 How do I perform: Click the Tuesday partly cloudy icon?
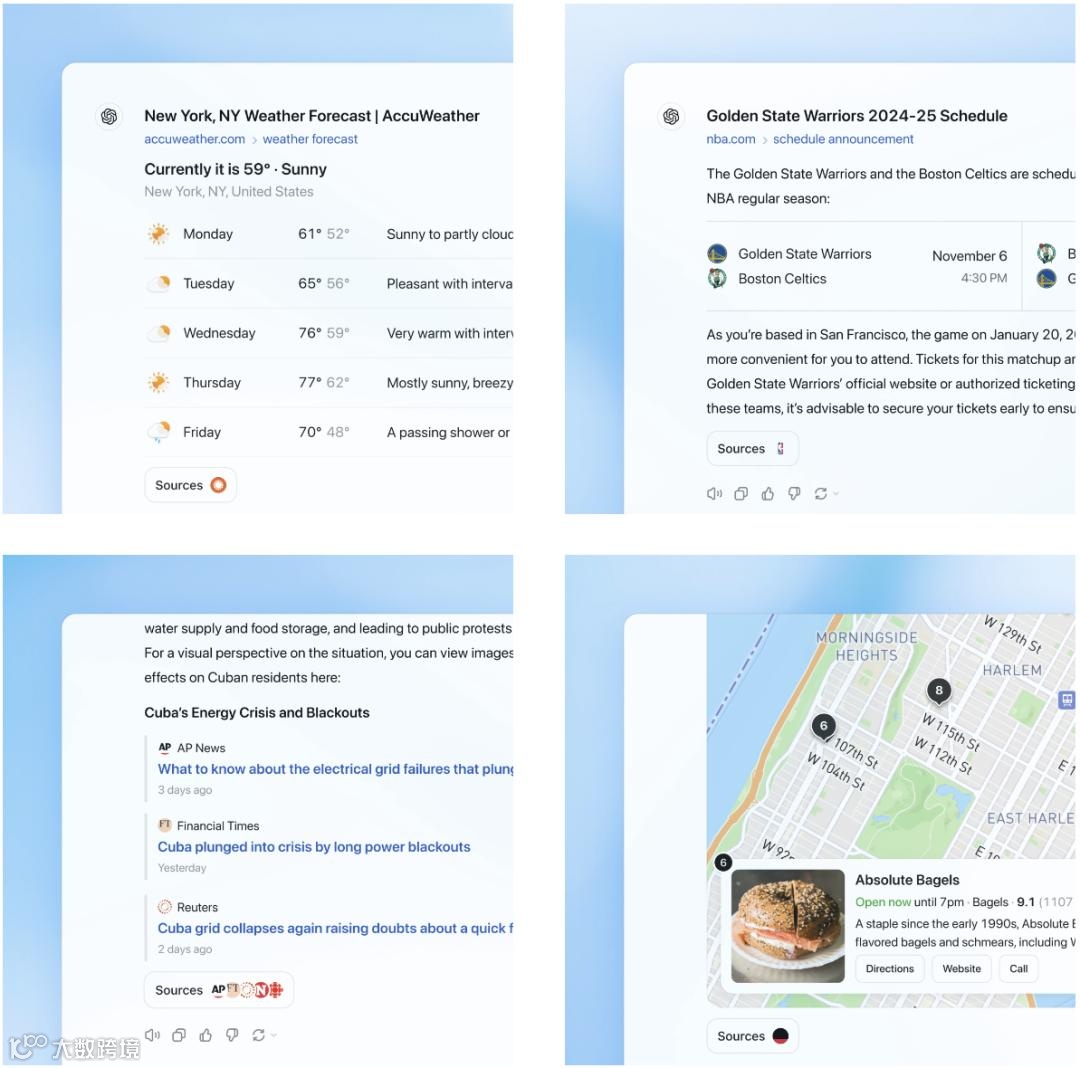(159, 283)
